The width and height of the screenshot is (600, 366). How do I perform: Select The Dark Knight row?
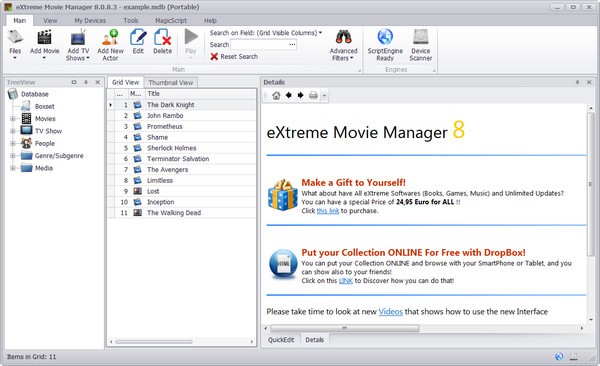182,105
